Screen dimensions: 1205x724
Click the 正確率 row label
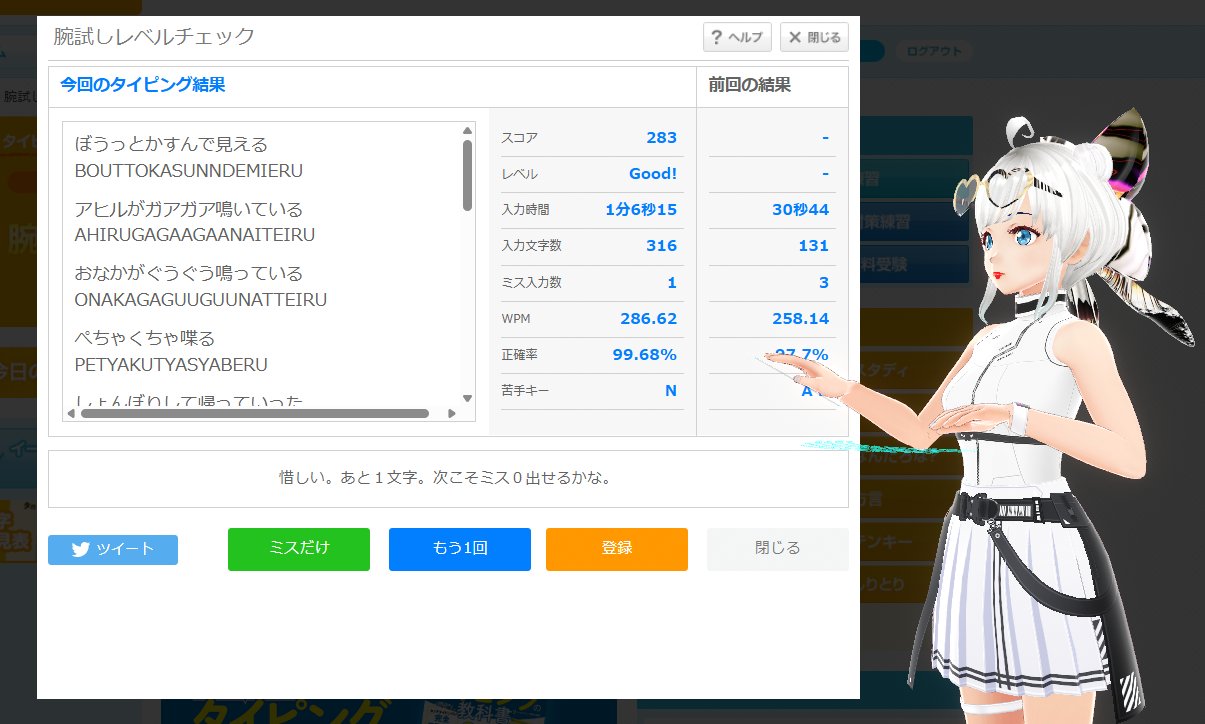(519, 355)
